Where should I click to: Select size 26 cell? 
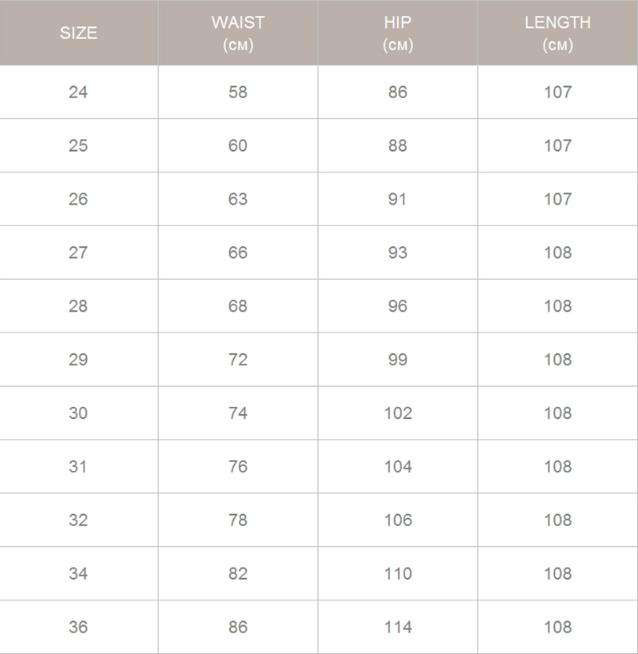point(78,199)
